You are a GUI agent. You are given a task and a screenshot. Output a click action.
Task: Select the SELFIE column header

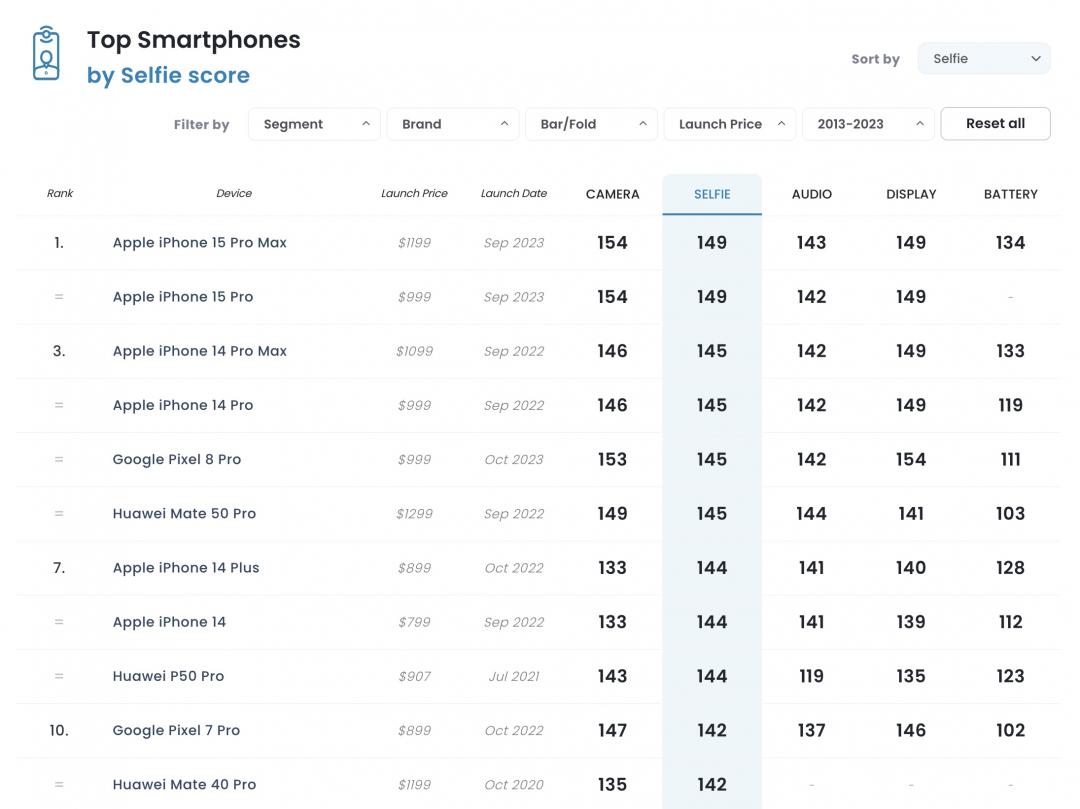(x=712, y=194)
